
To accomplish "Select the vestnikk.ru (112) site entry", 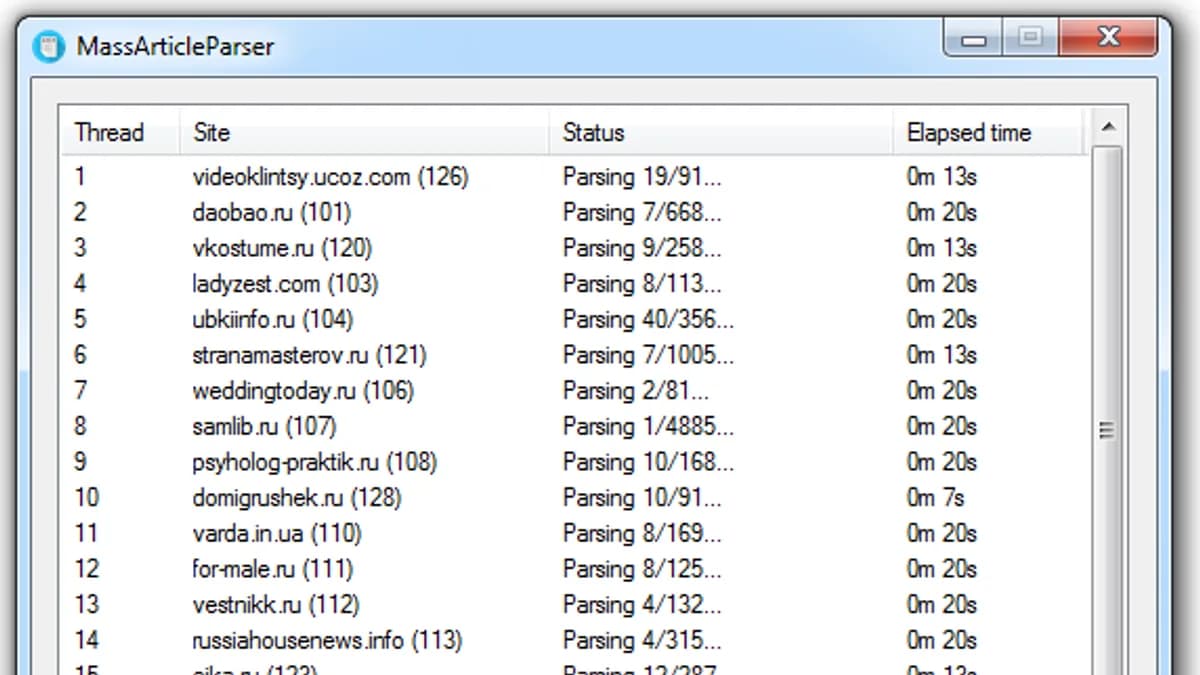I will tap(275, 605).
